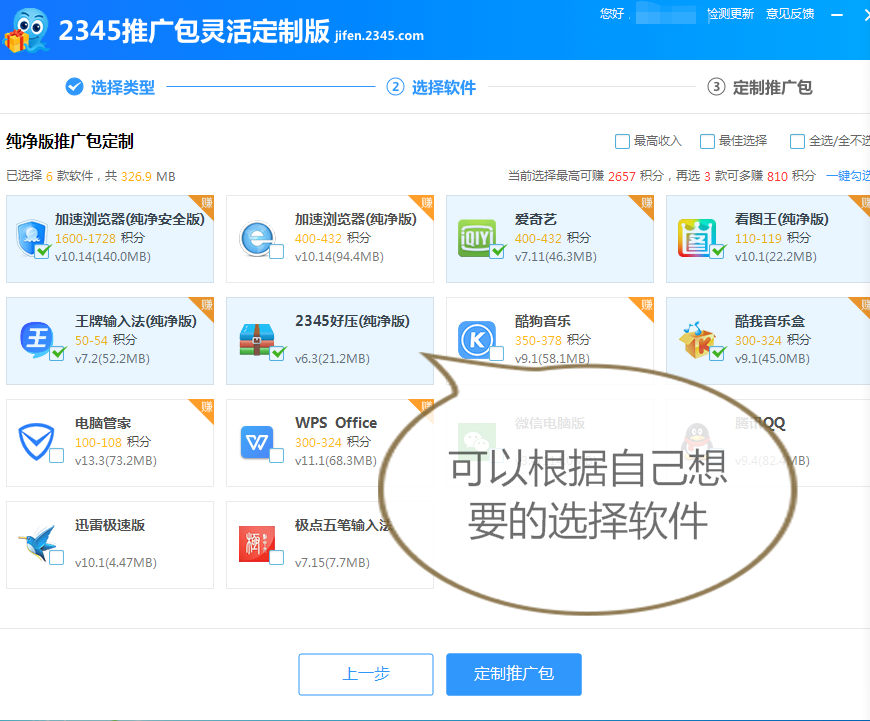
Task: Click the 一键勾选 link
Action: (x=848, y=176)
